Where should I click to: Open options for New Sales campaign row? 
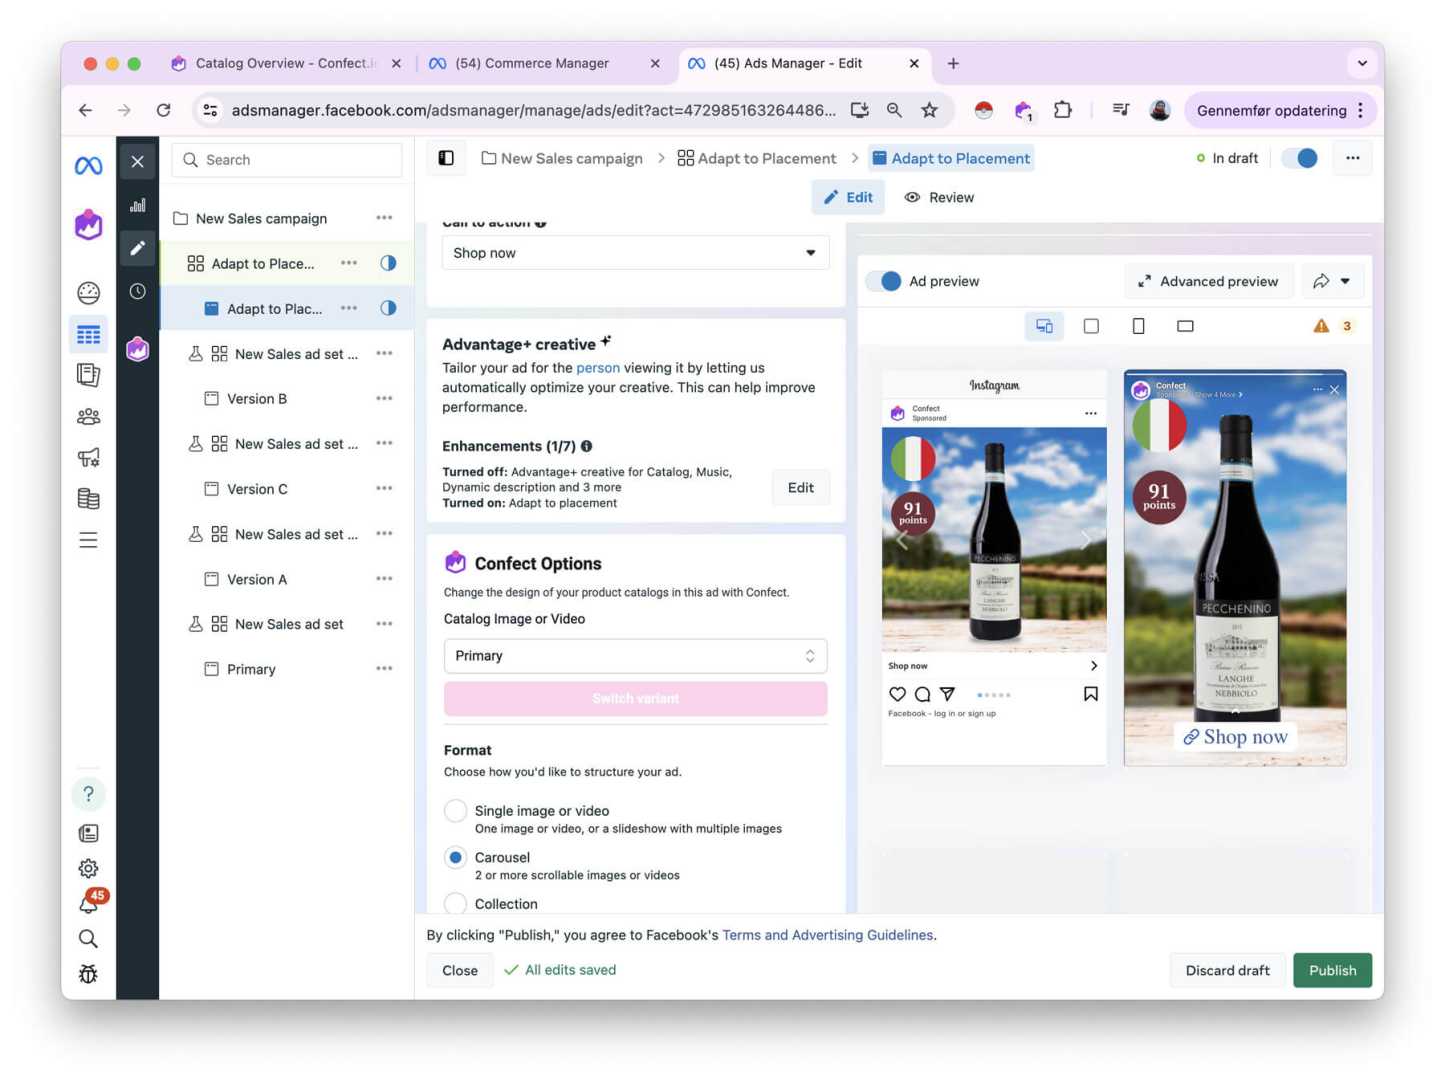point(384,218)
